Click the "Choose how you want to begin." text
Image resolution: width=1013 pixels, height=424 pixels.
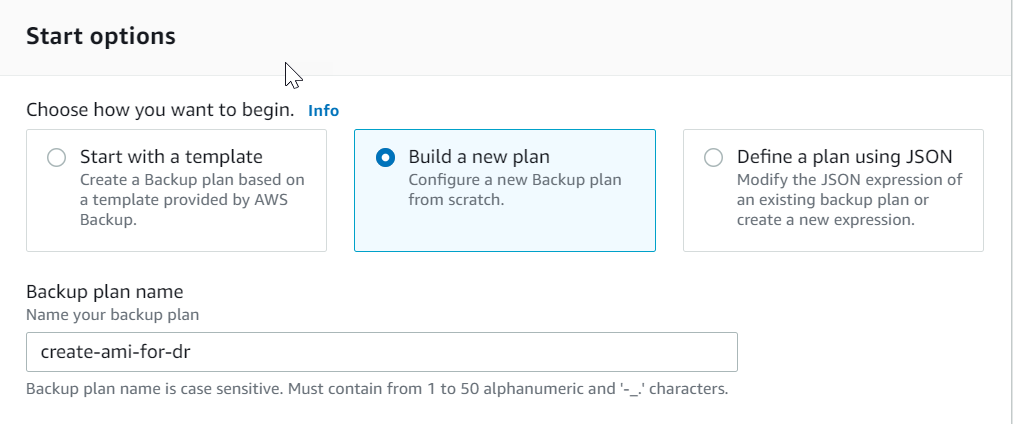click(160, 110)
